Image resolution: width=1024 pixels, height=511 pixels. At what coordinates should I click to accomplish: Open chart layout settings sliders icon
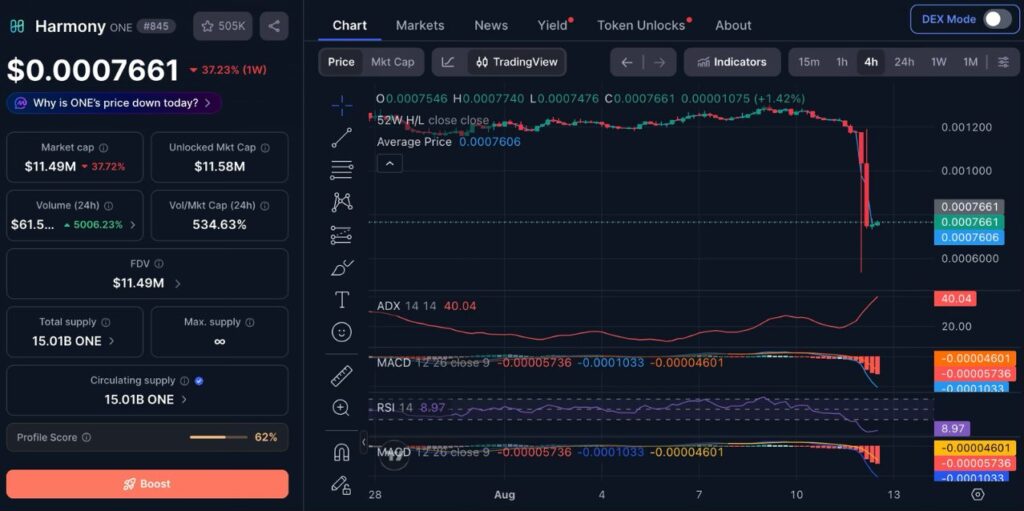(x=1004, y=62)
